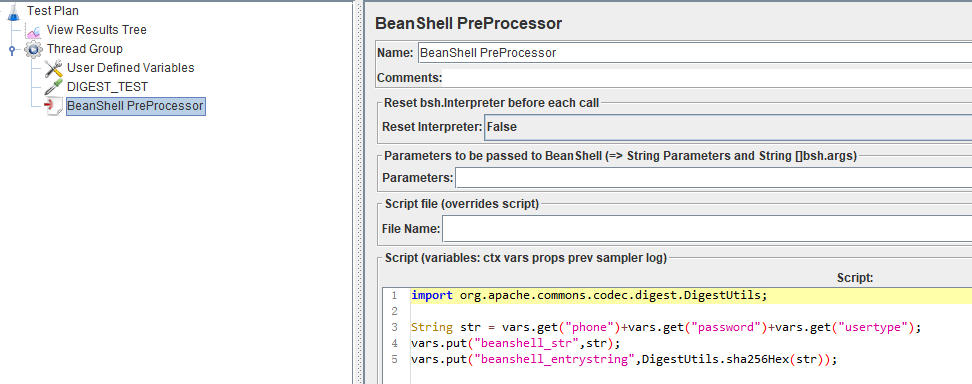The width and height of the screenshot is (972, 384).
Task: Click the BeanShell PreProcessor tree icon
Action: pyautogui.click(x=54, y=106)
